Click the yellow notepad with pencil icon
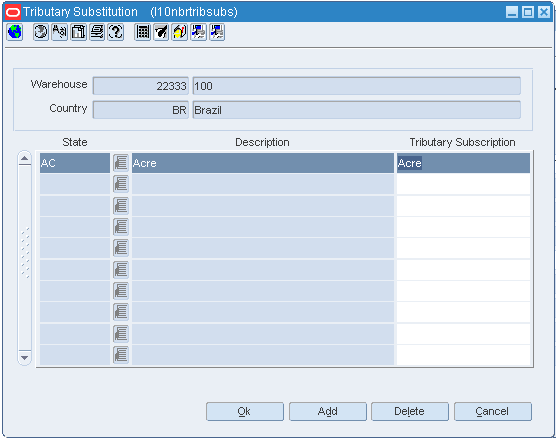The image size is (556, 440). tap(180, 32)
